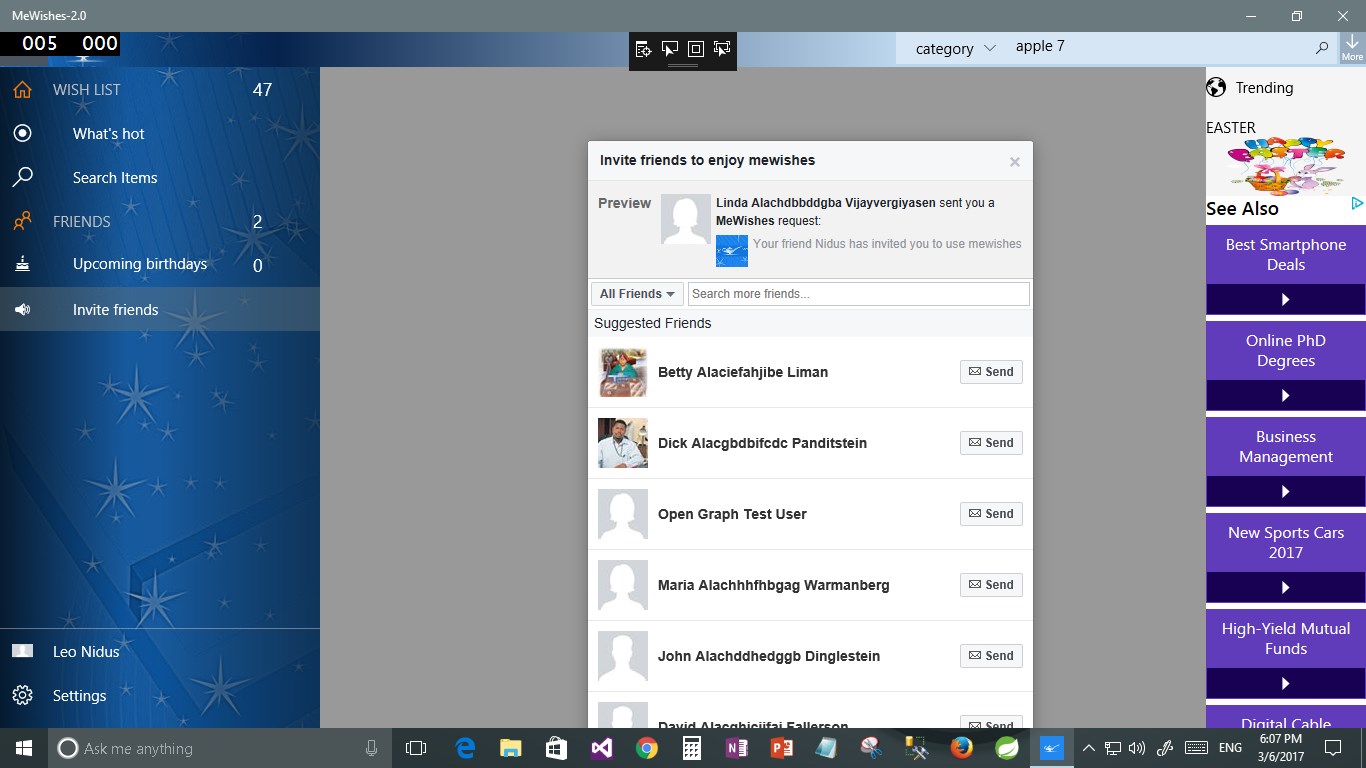Select Invite friends menu item
Viewport: 1366px width, 768px height.
pyautogui.click(x=160, y=309)
